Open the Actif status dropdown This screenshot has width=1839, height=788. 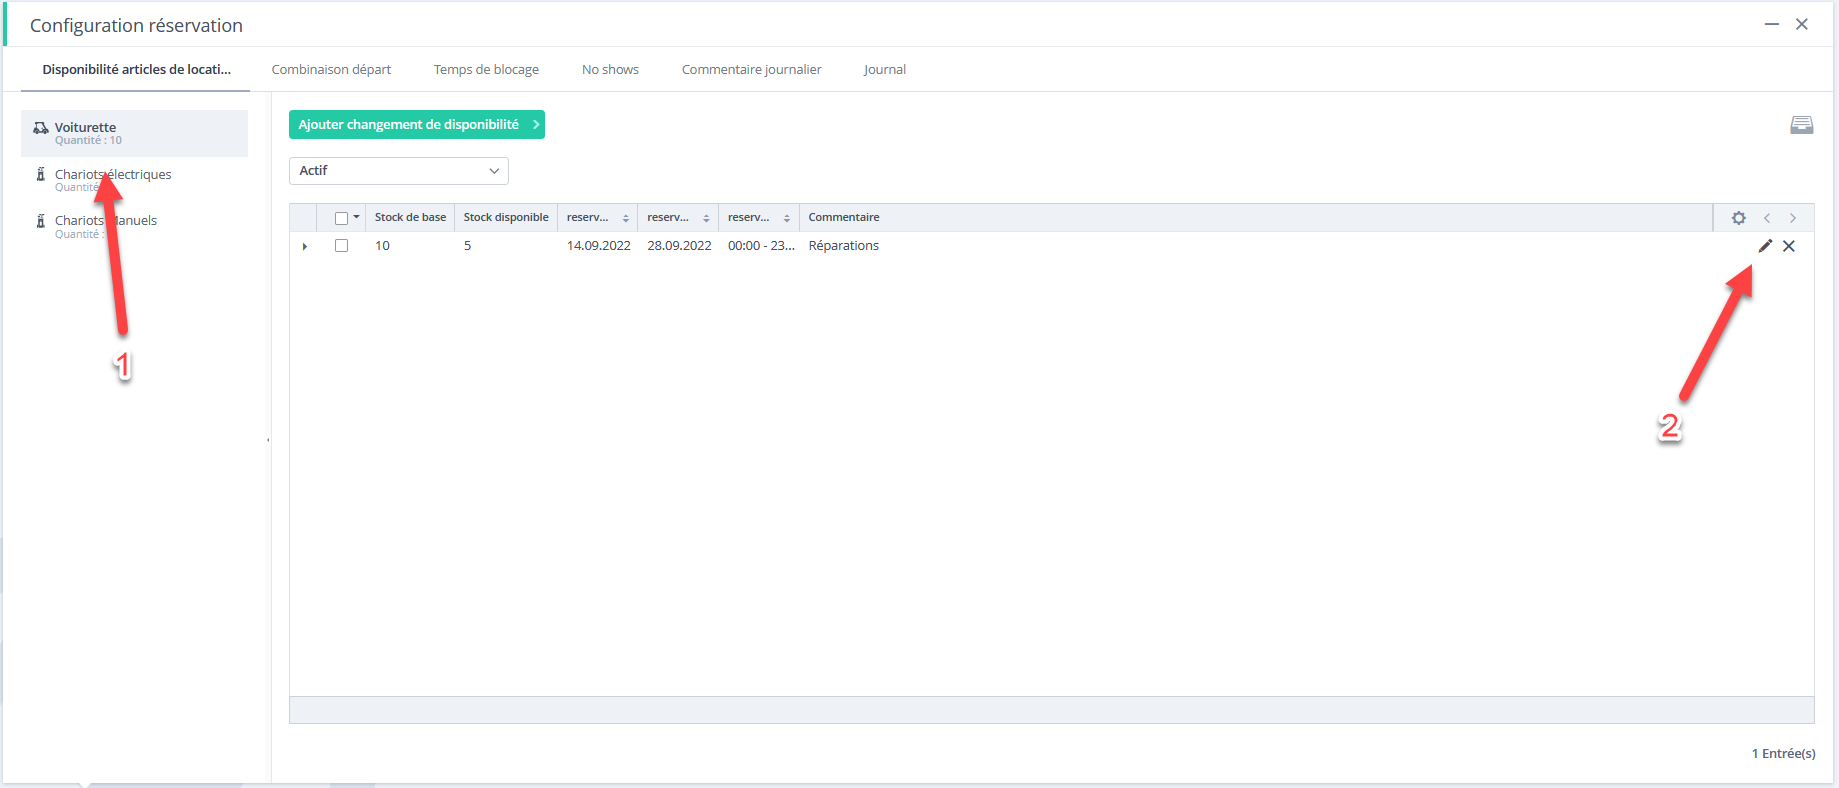coord(399,171)
